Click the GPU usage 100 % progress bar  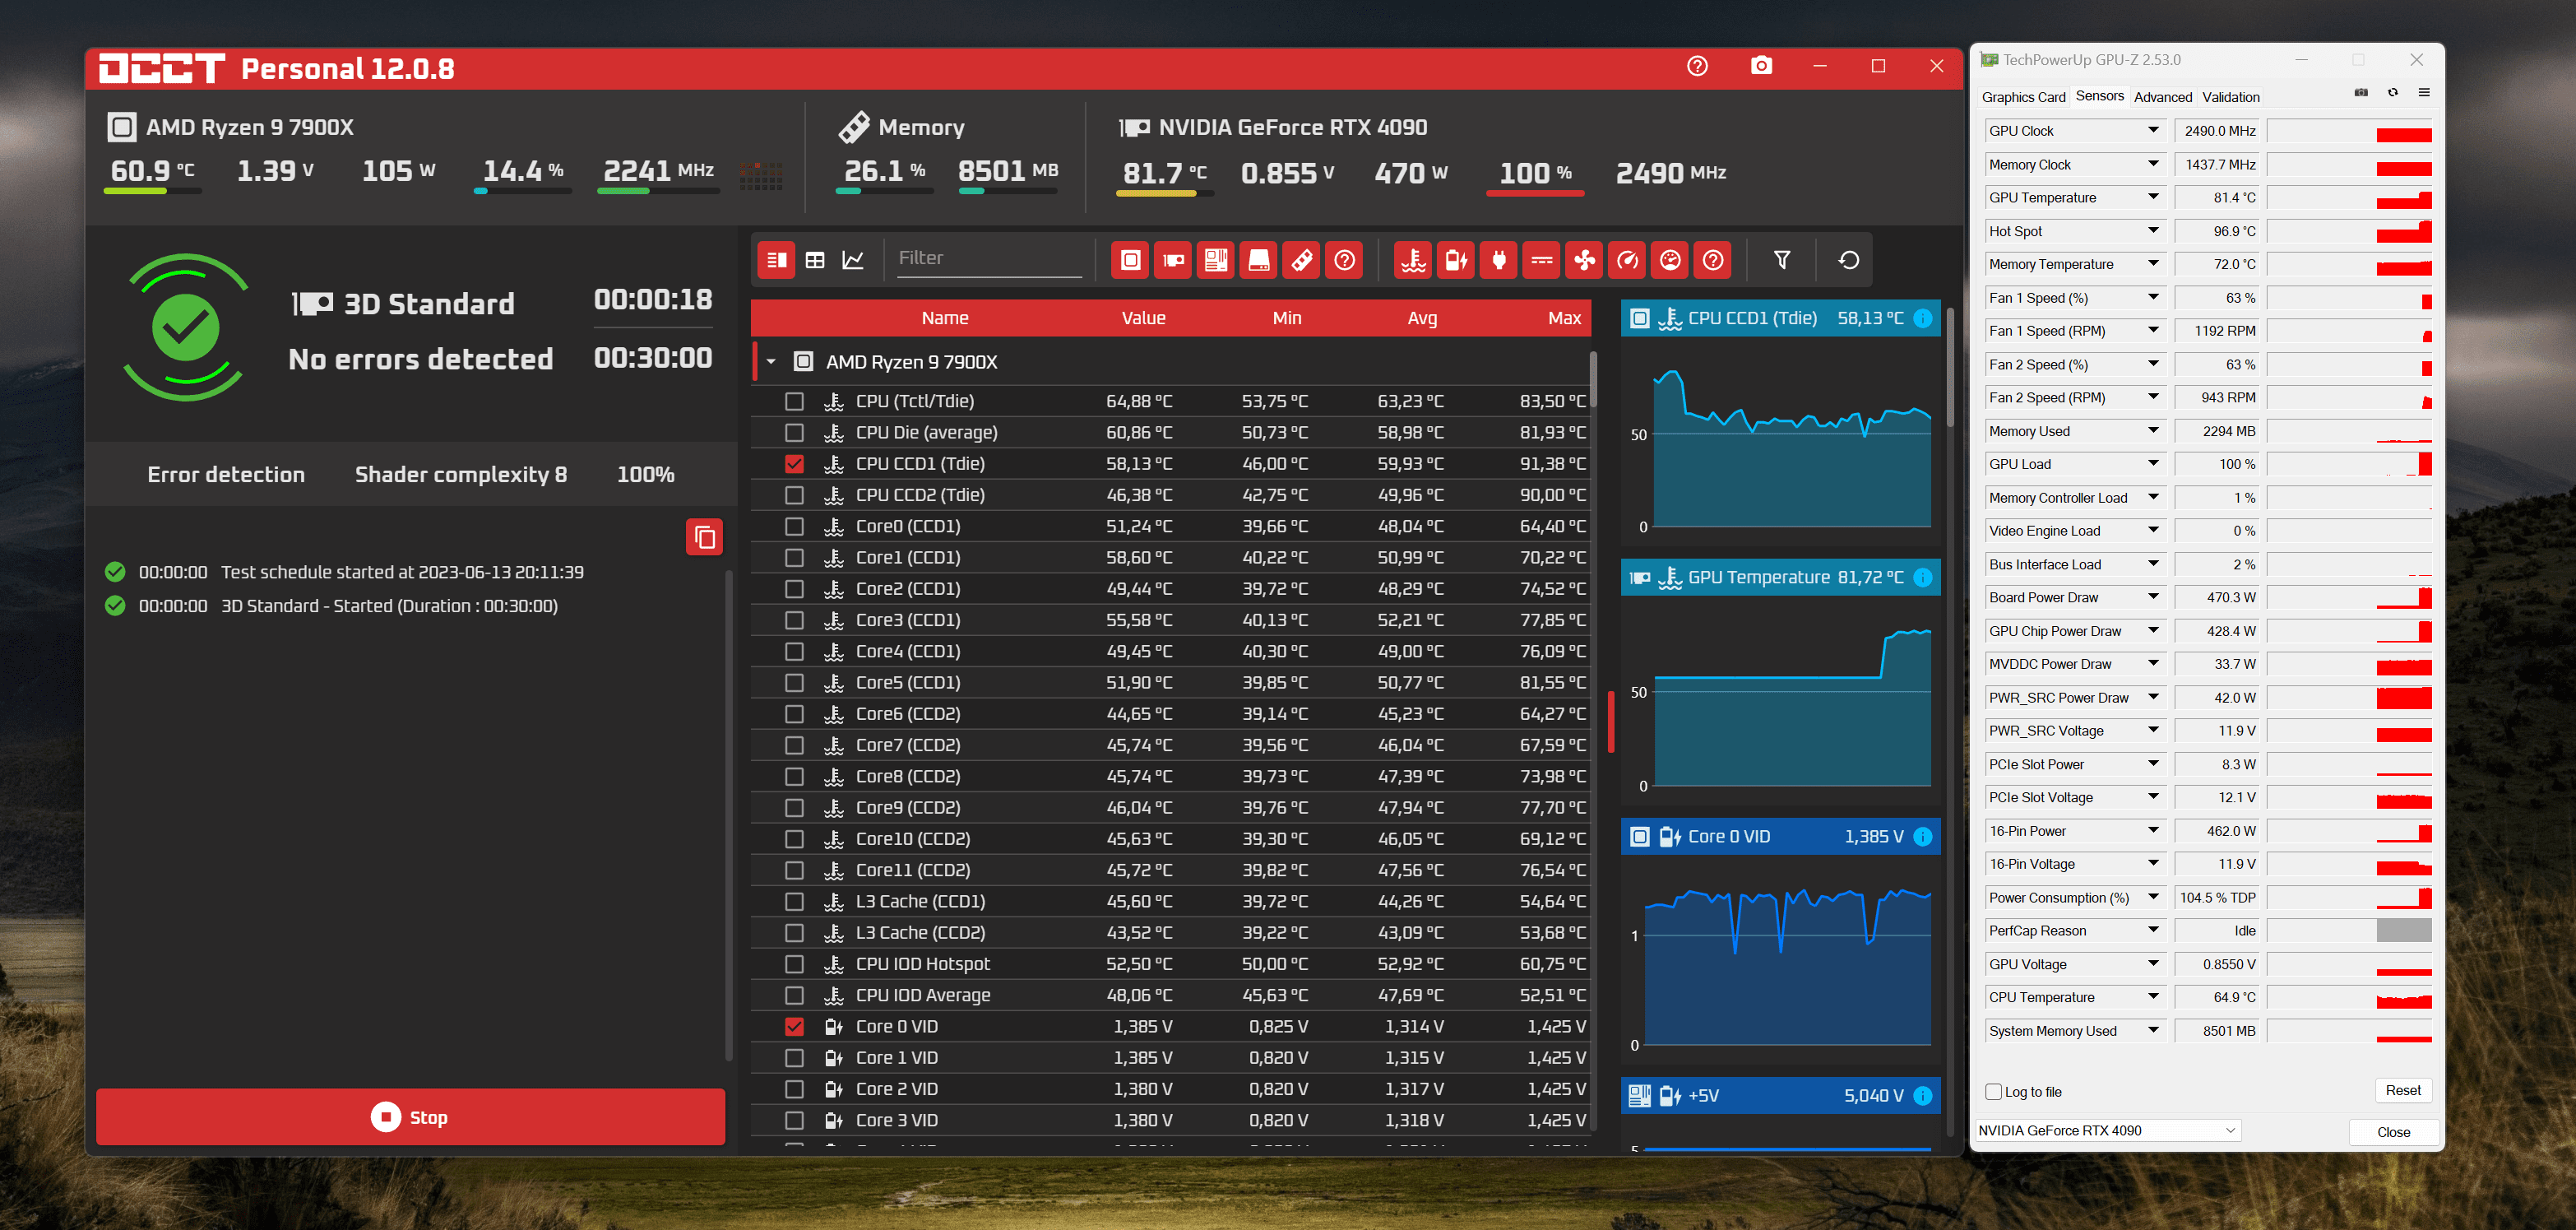click(1535, 193)
